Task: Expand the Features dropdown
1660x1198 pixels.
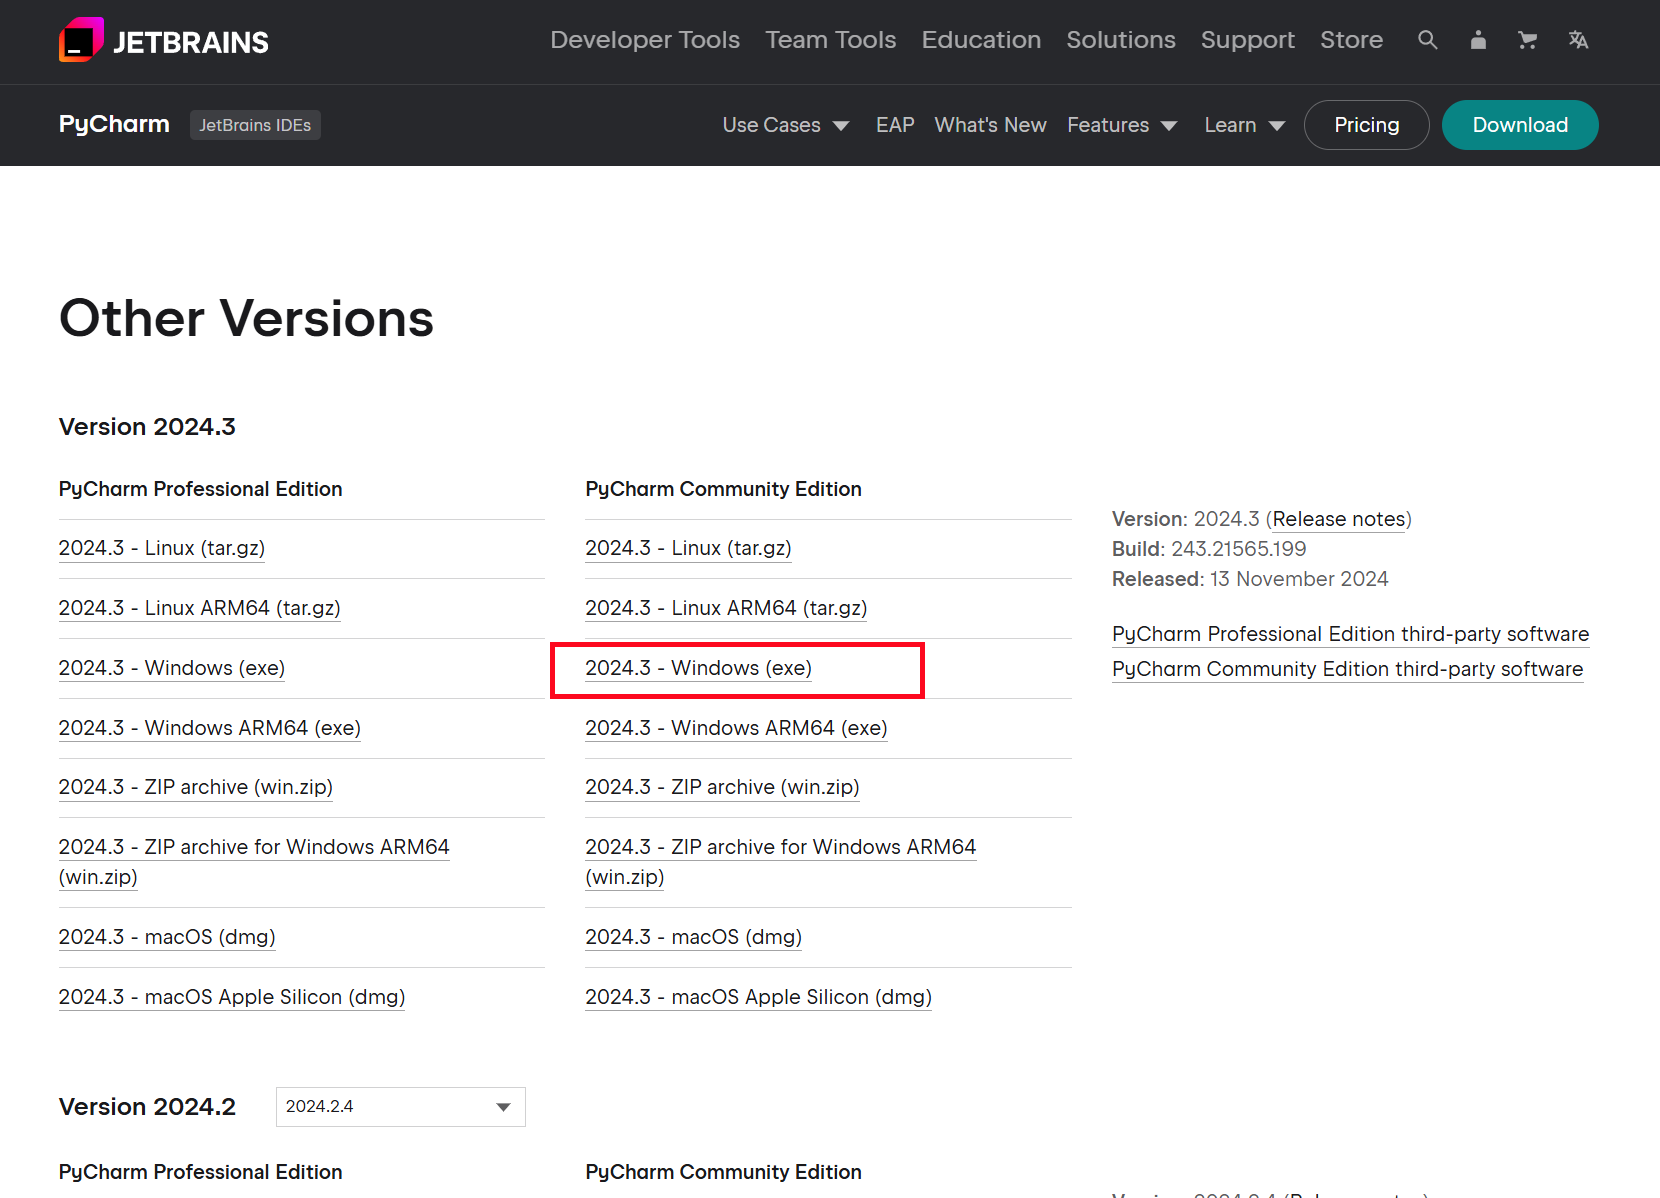Action: pyautogui.click(x=1122, y=125)
